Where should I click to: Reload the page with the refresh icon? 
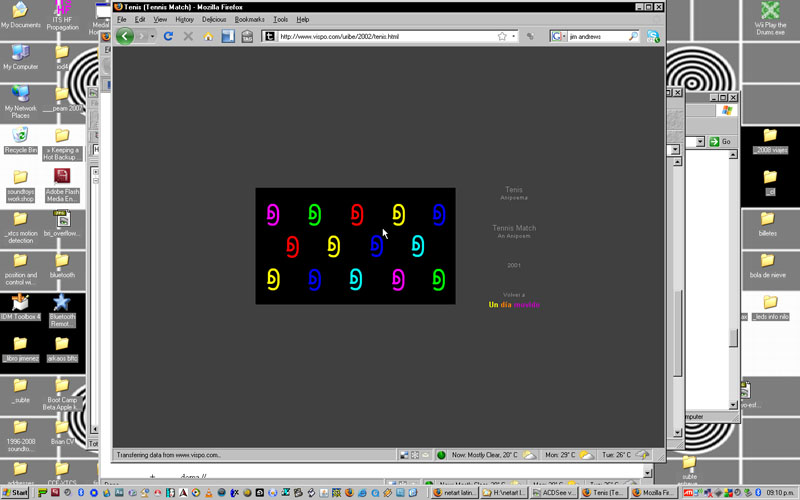[x=168, y=36]
